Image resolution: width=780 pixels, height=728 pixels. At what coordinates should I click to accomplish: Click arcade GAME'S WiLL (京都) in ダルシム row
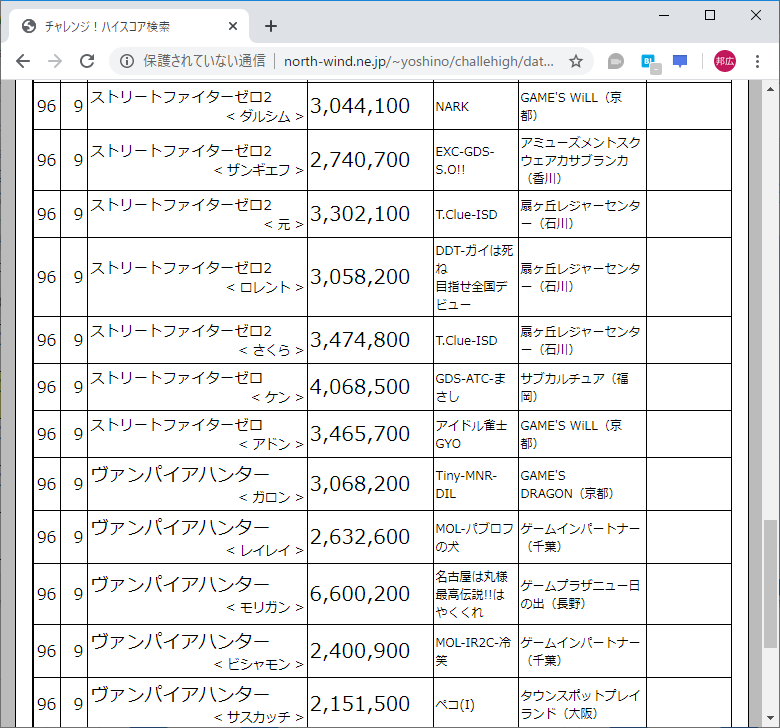[x=571, y=106]
